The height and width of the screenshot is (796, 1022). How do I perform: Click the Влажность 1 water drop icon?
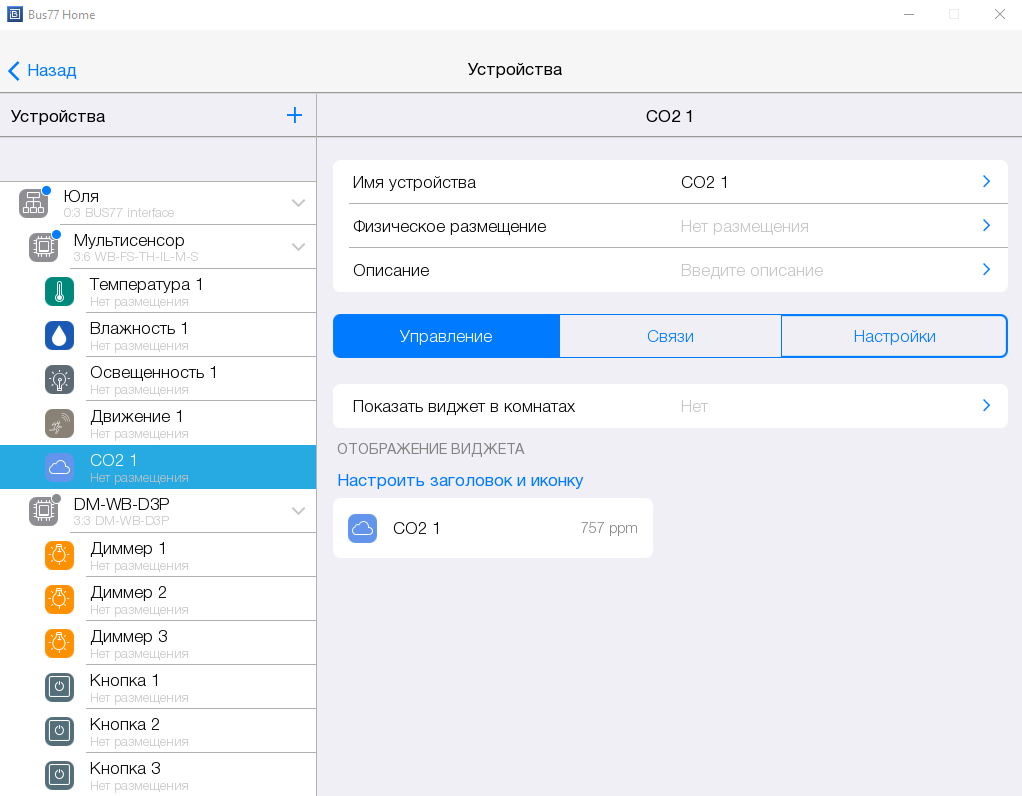(59, 335)
